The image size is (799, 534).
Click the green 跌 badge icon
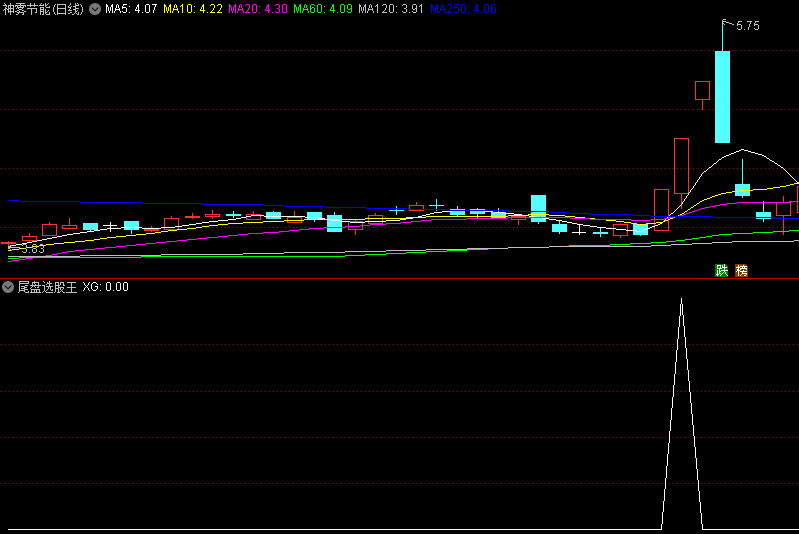coord(722,271)
